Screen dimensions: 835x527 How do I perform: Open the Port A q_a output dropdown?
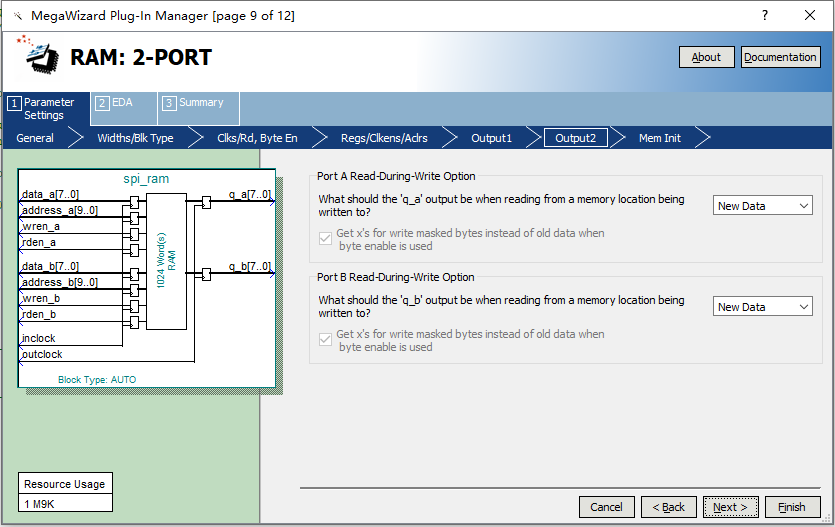click(763, 206)
